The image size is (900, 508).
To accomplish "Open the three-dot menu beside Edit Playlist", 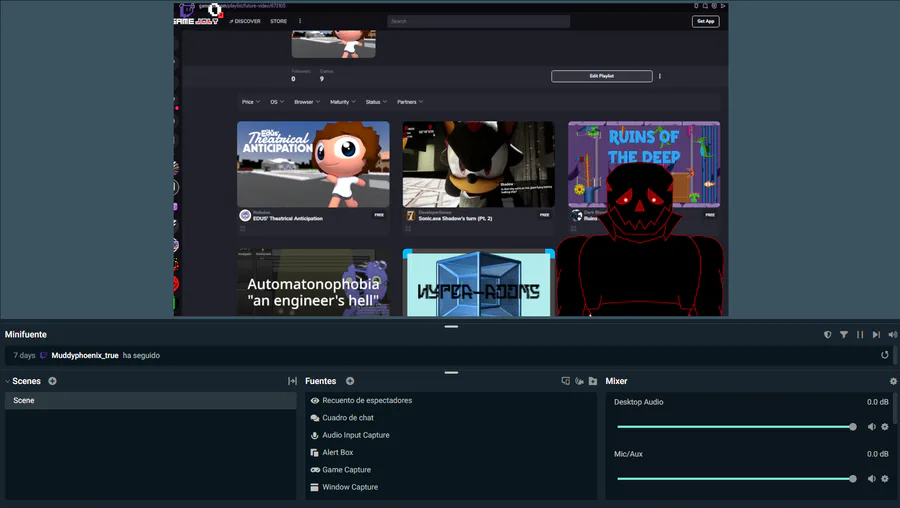I will click(660, 76).
